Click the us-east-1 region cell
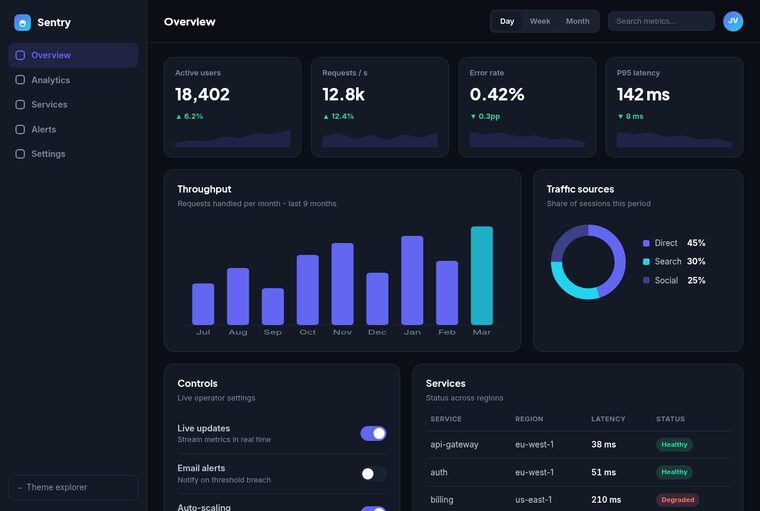The height and width of the screenshot is (511, 760). (533, 500)
